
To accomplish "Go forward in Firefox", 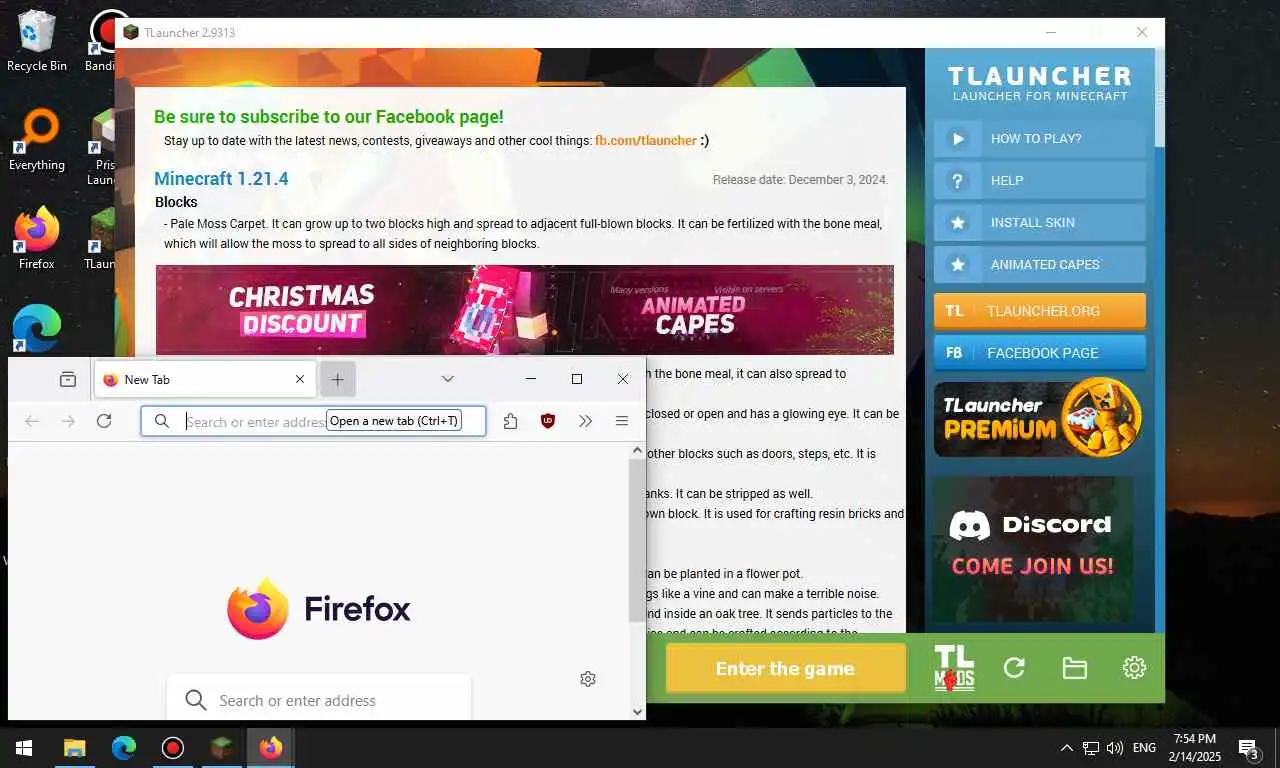I will tap(68, 421).
